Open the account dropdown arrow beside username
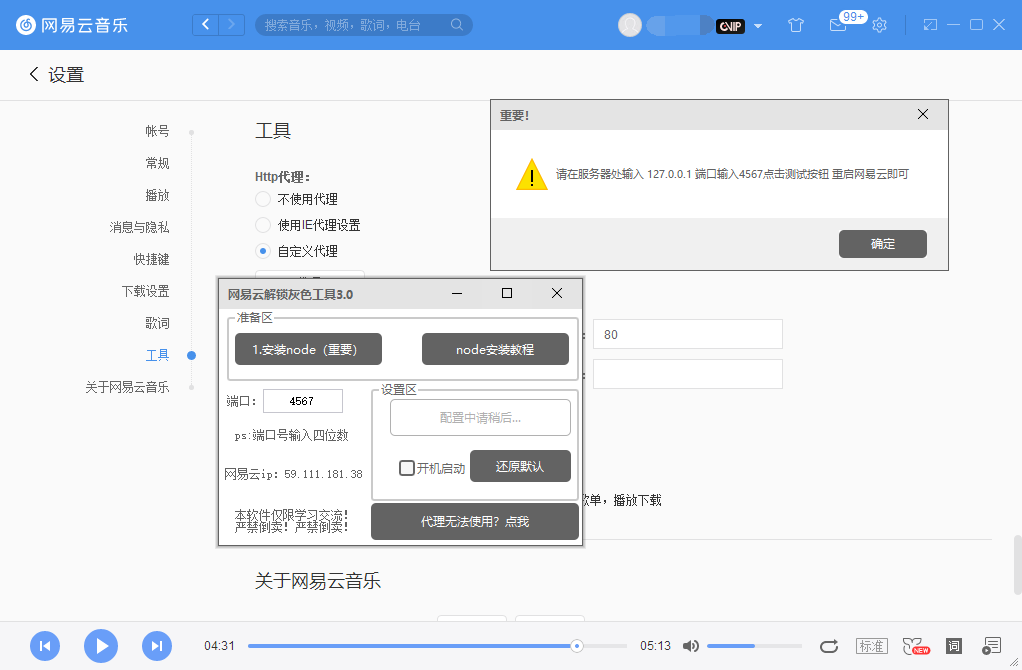 coord(757,26)
